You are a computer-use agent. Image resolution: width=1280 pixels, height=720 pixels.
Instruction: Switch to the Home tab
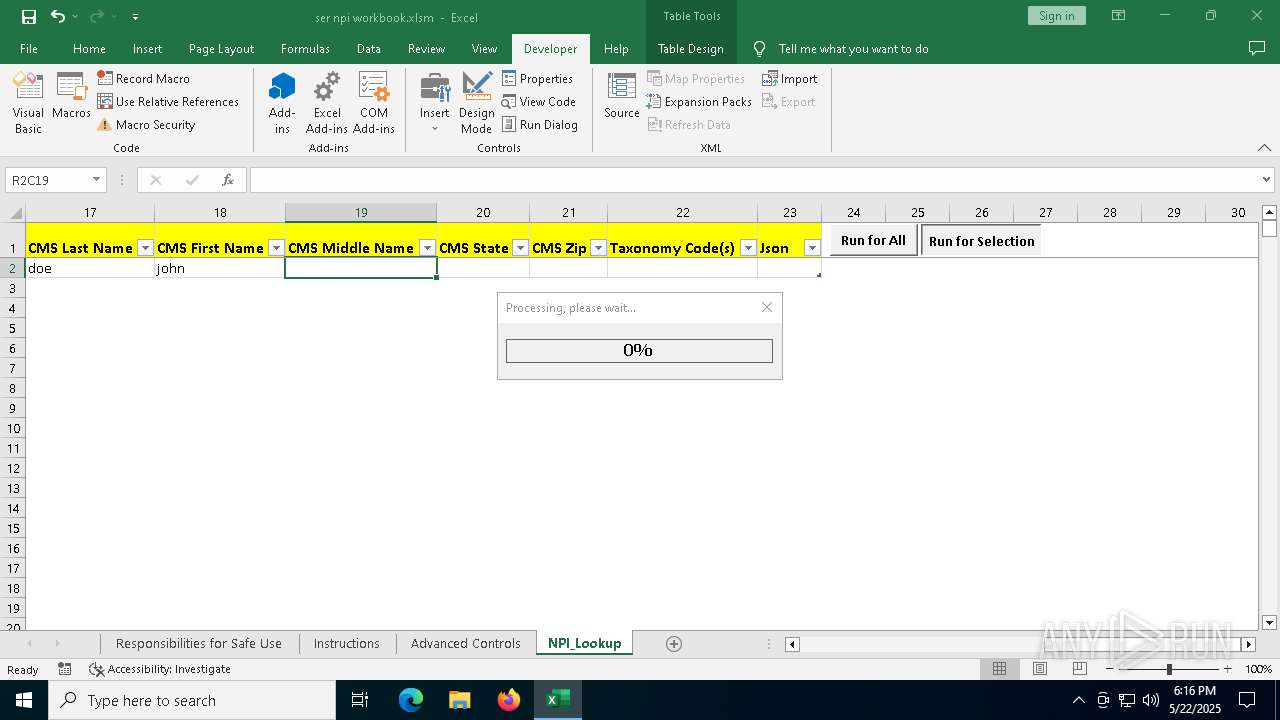pos(89,48)
